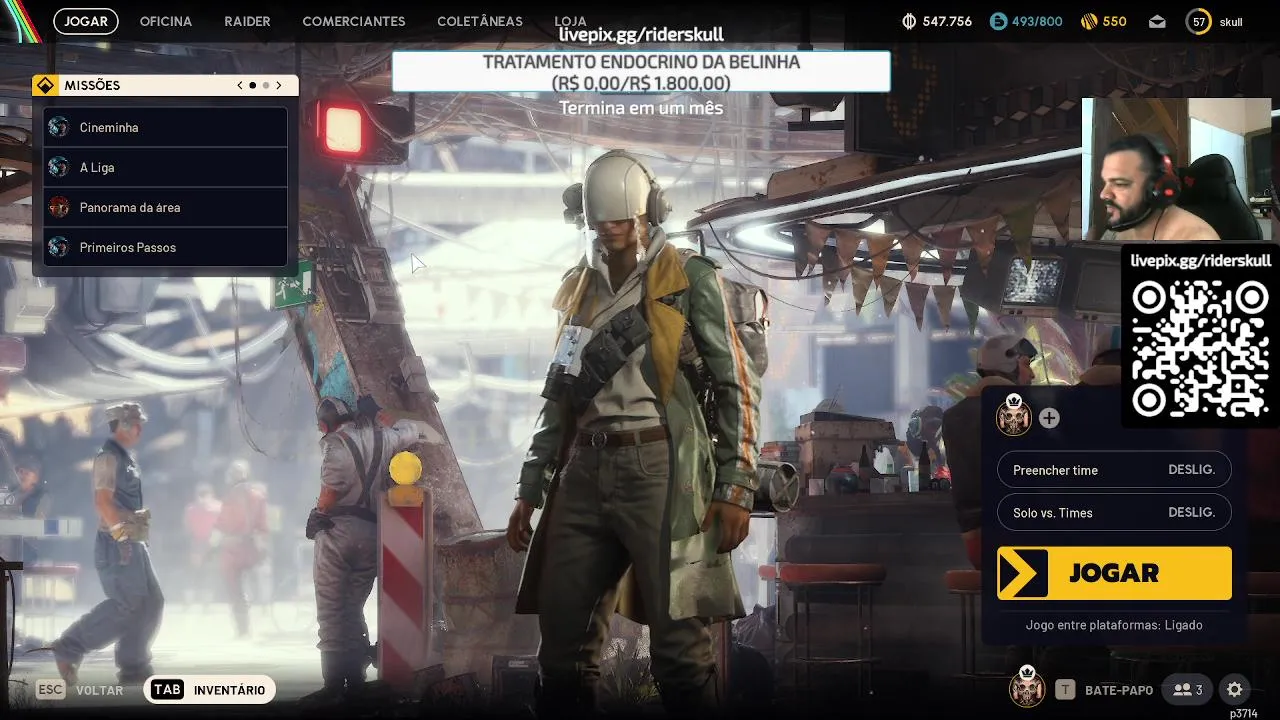
Task: Click the livepix.gg/riderskull text at top
Action: pos(641,35)
